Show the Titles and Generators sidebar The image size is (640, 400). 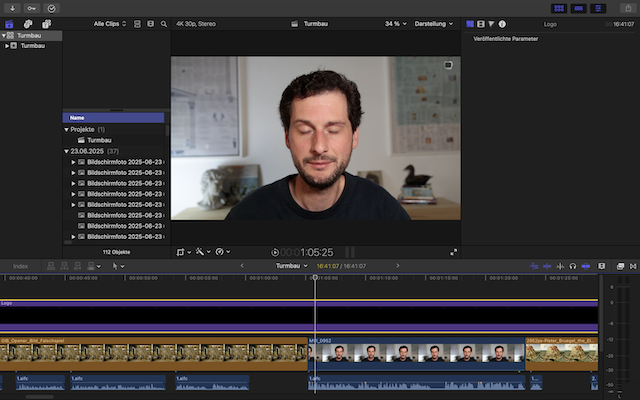(x=47, y=24)
